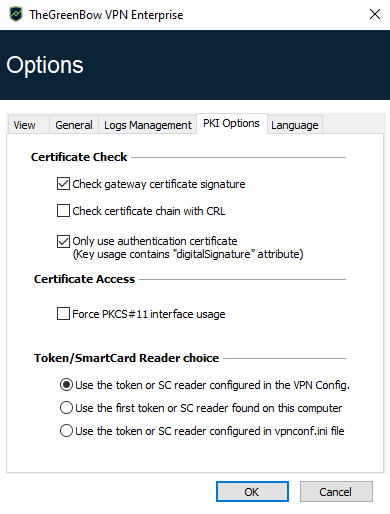Image resolution: width=390 pixels, height=514 pixels.
Task: Enable Force PKCS#11 interface usage
Action: [63, 314]
